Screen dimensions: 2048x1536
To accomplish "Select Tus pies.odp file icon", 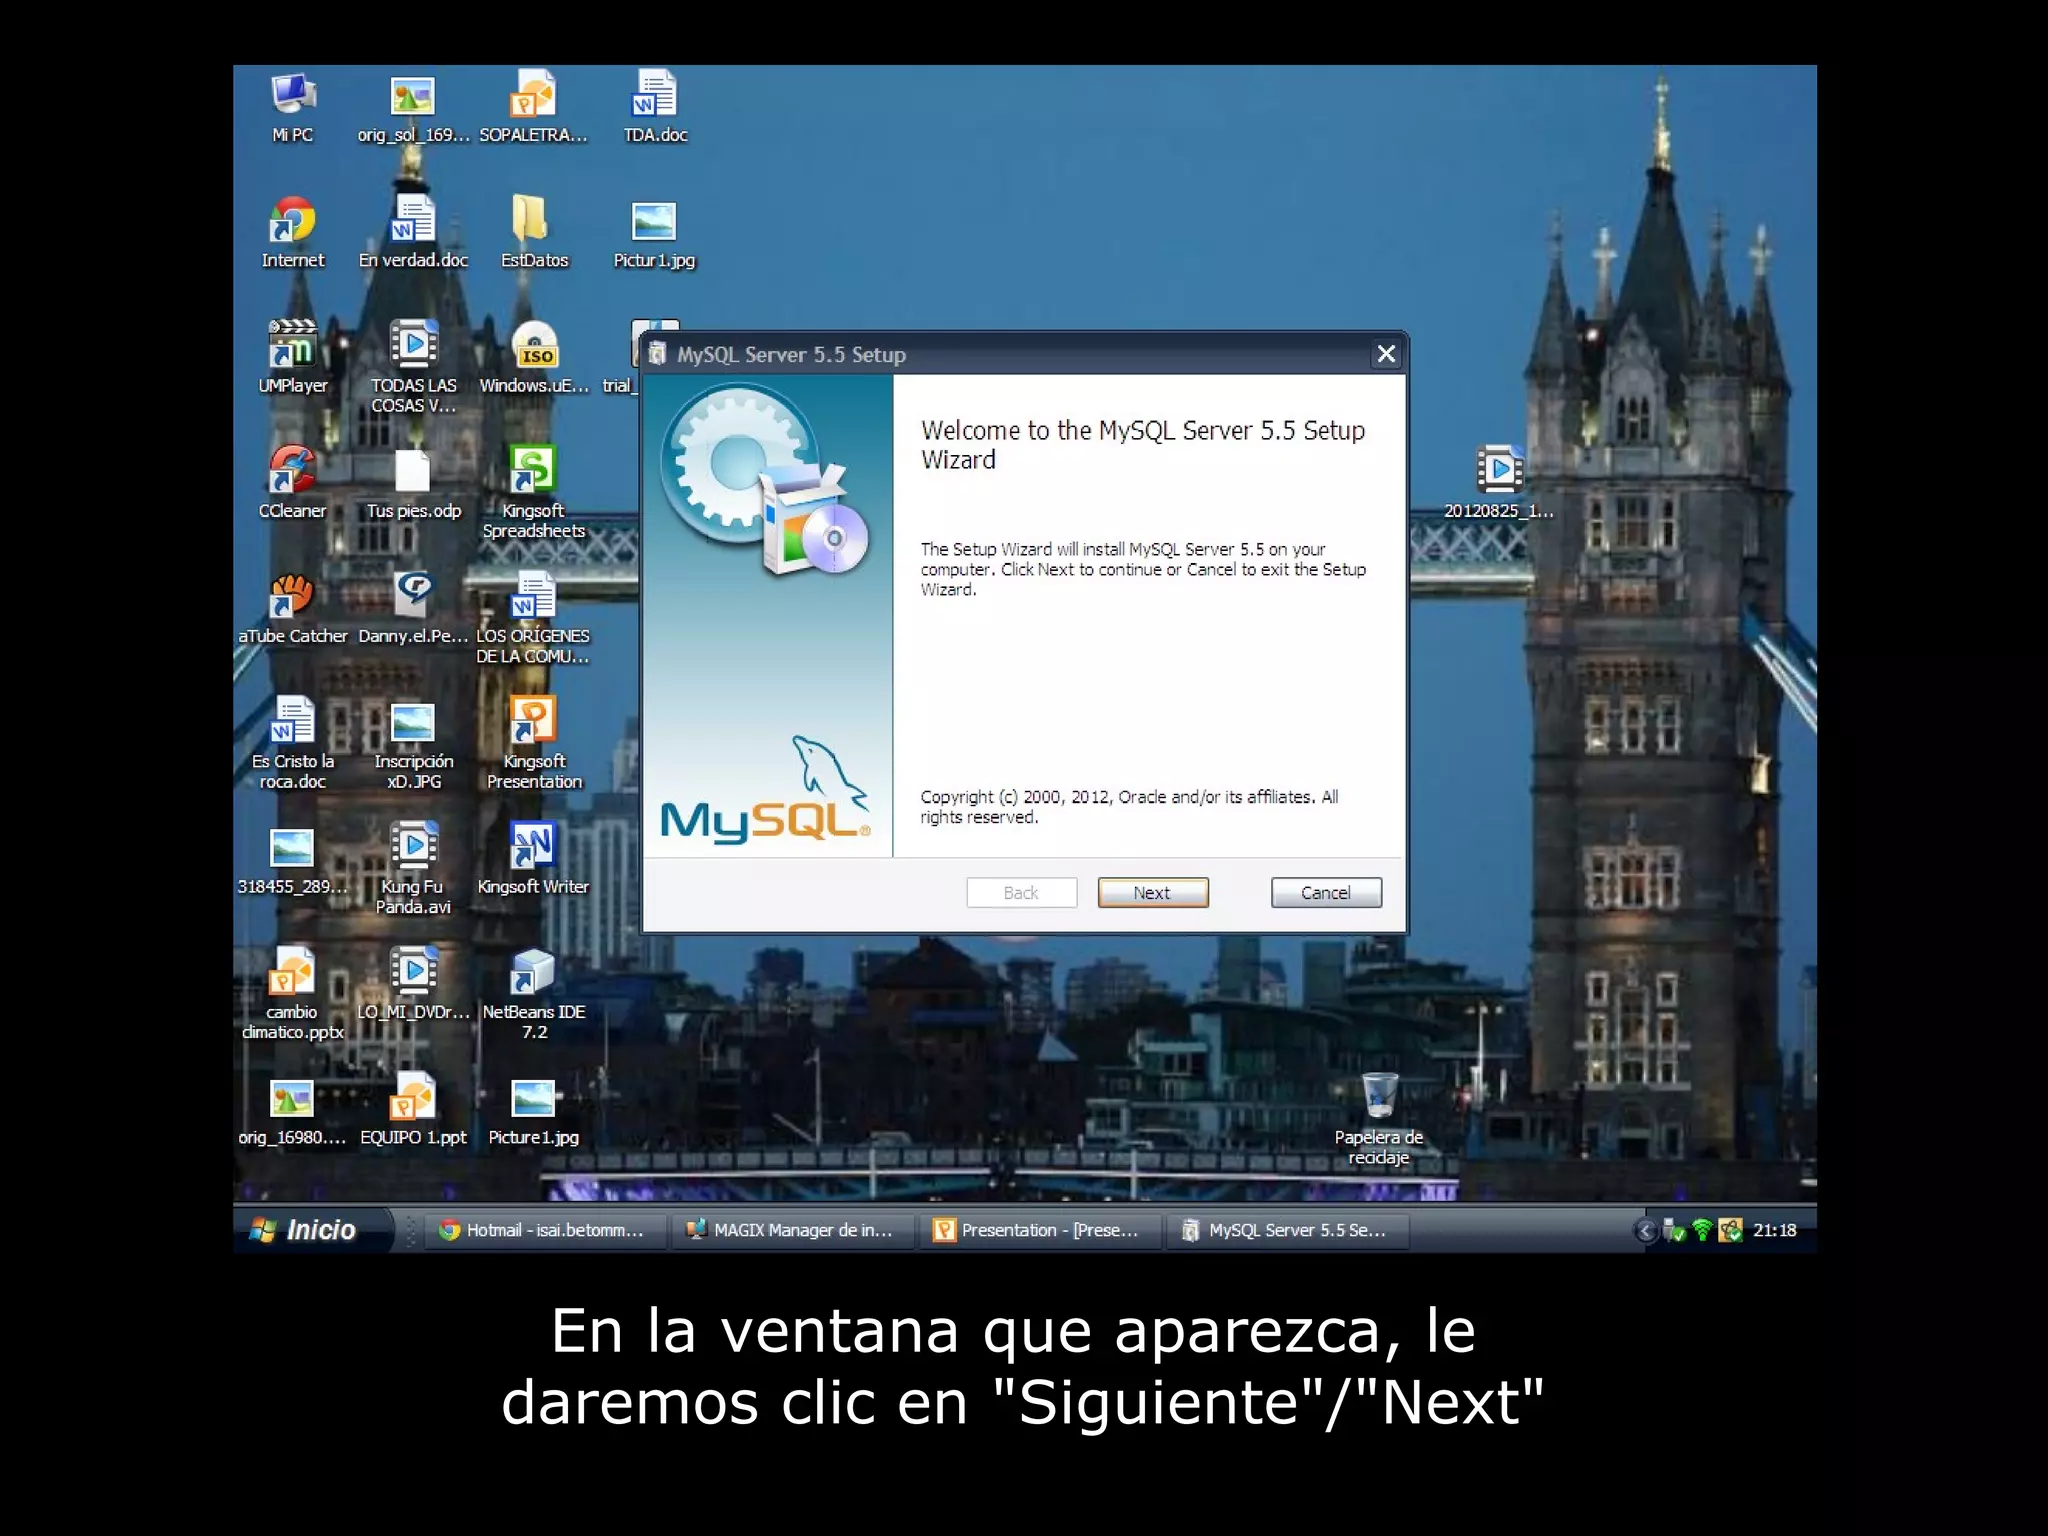I will pyautogui.click(x=413, y=484).
